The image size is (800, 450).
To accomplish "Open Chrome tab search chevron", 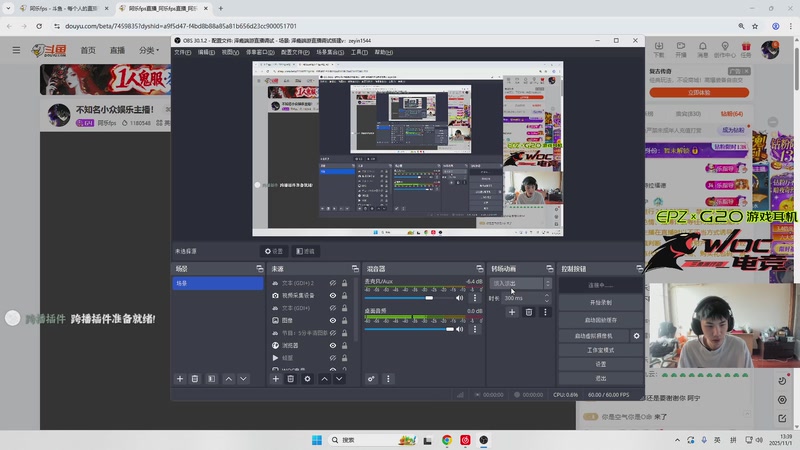I will (x=8, y=8).
